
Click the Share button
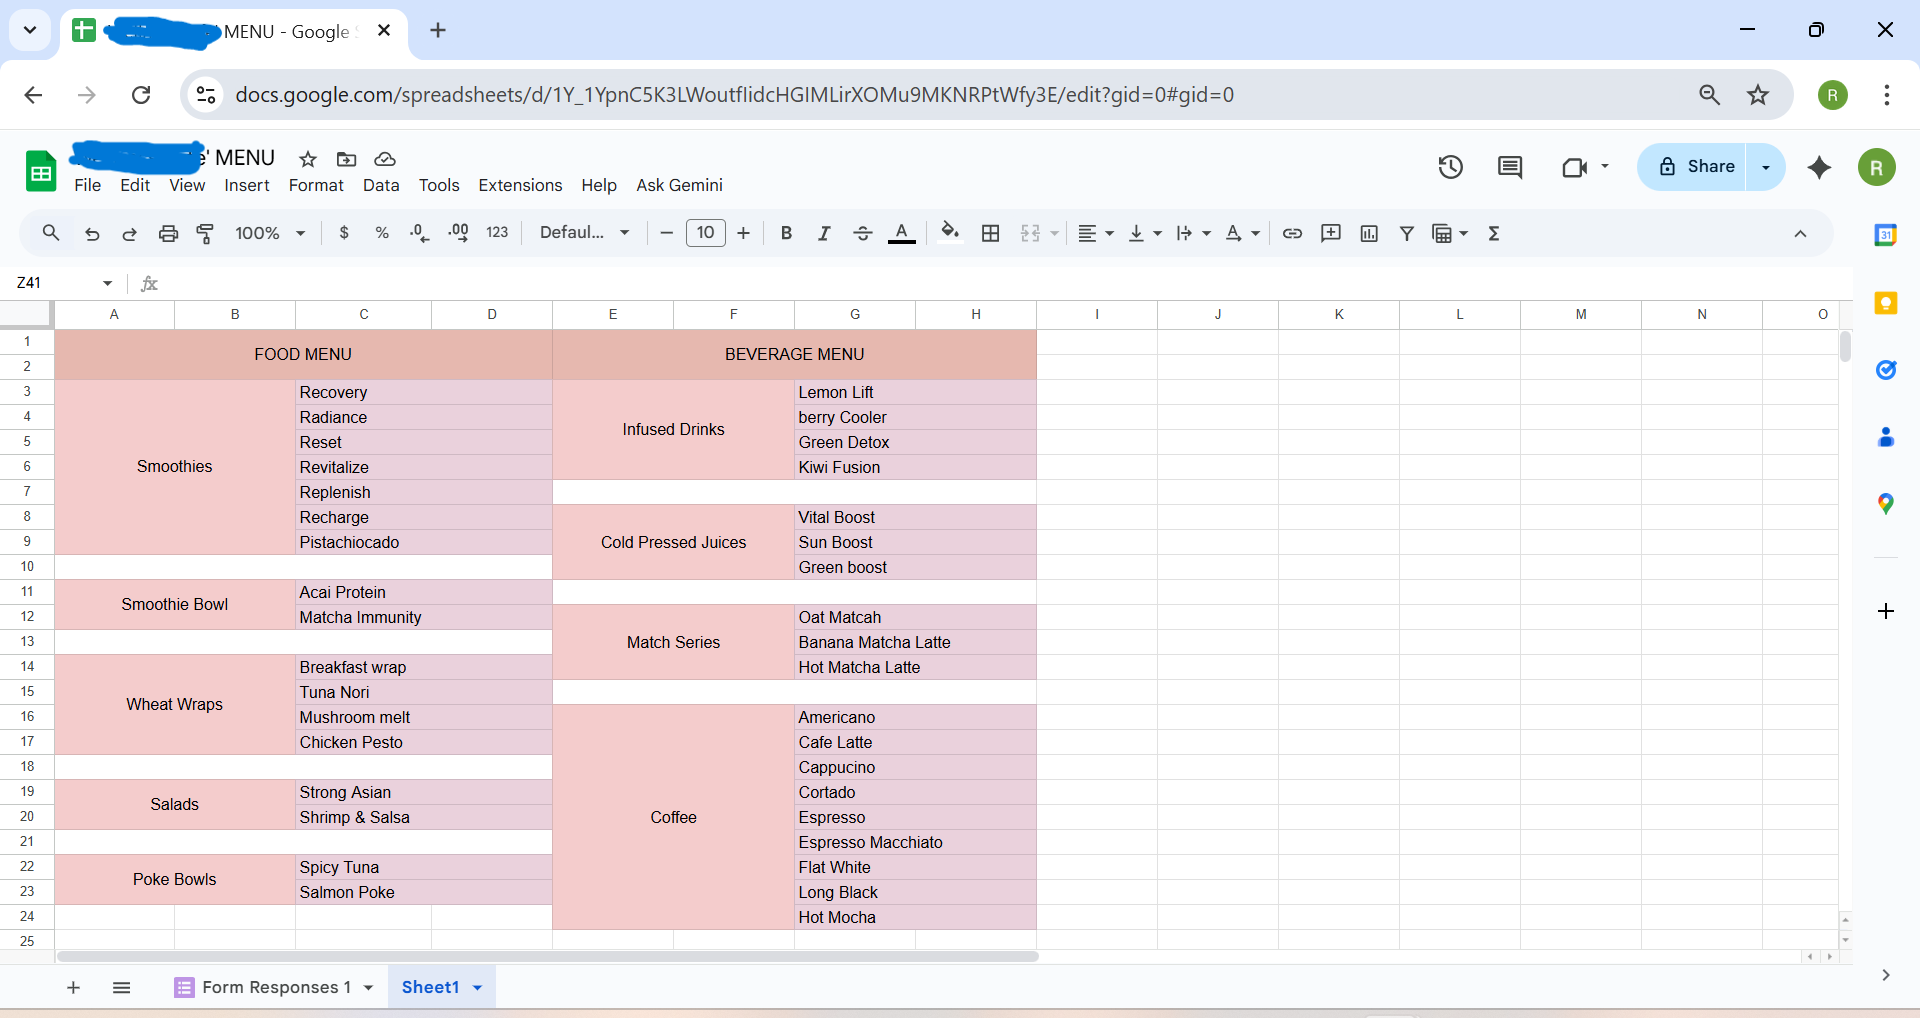[1697, 167]
